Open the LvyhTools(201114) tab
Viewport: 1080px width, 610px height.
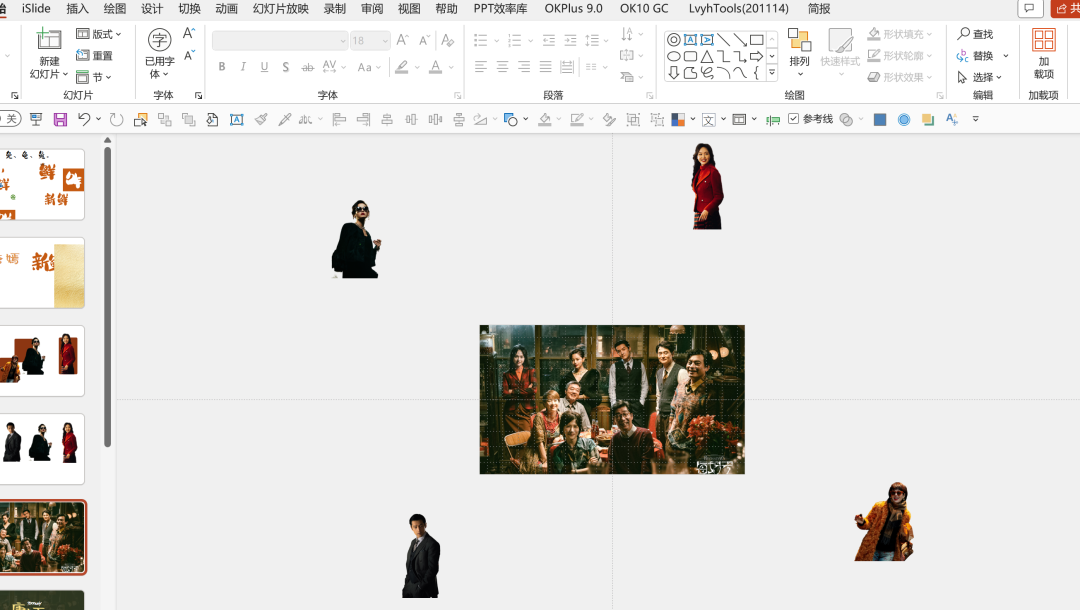738,9
